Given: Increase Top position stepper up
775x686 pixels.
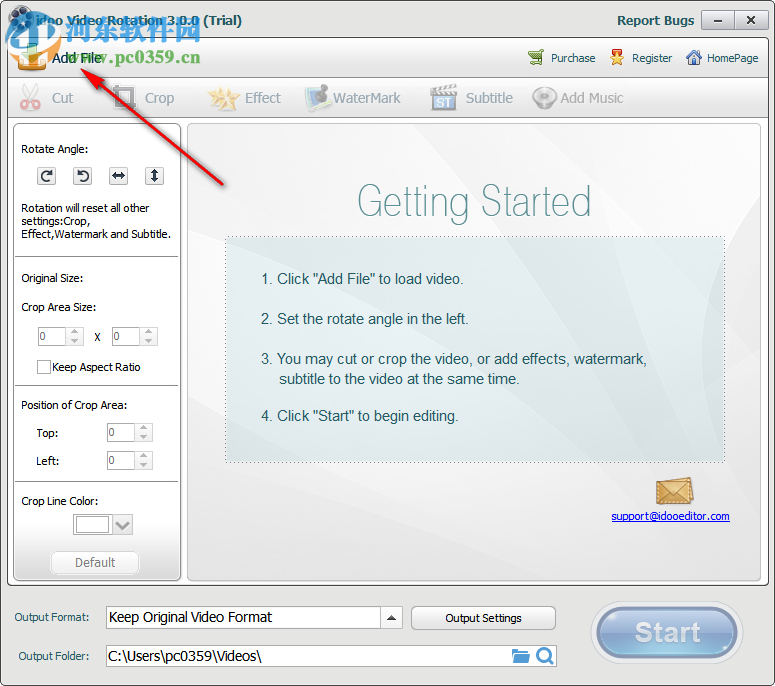Looking at the screenshot, I should (x=143, y=428).
